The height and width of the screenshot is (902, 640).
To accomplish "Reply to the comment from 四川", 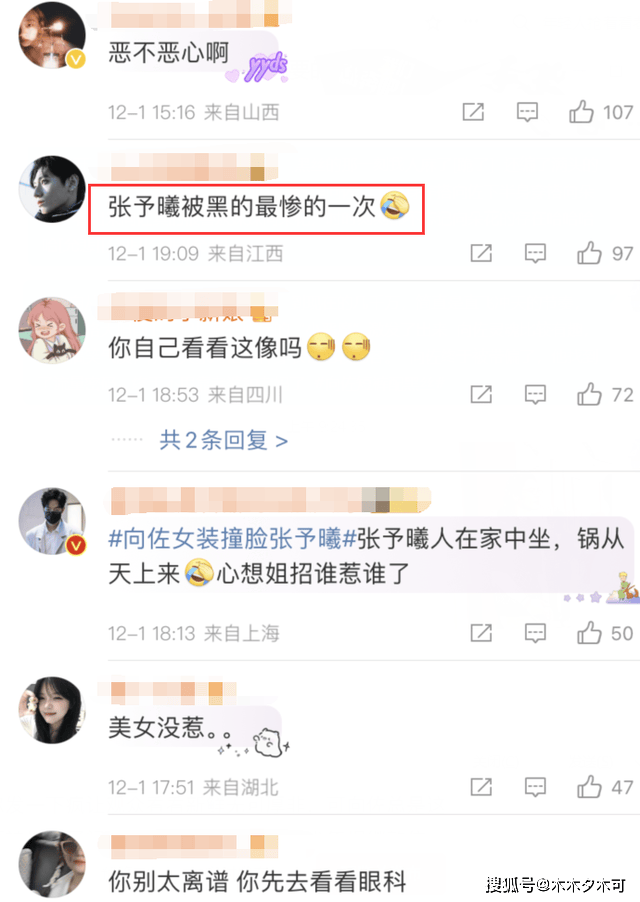I will (x=535, y=395).
